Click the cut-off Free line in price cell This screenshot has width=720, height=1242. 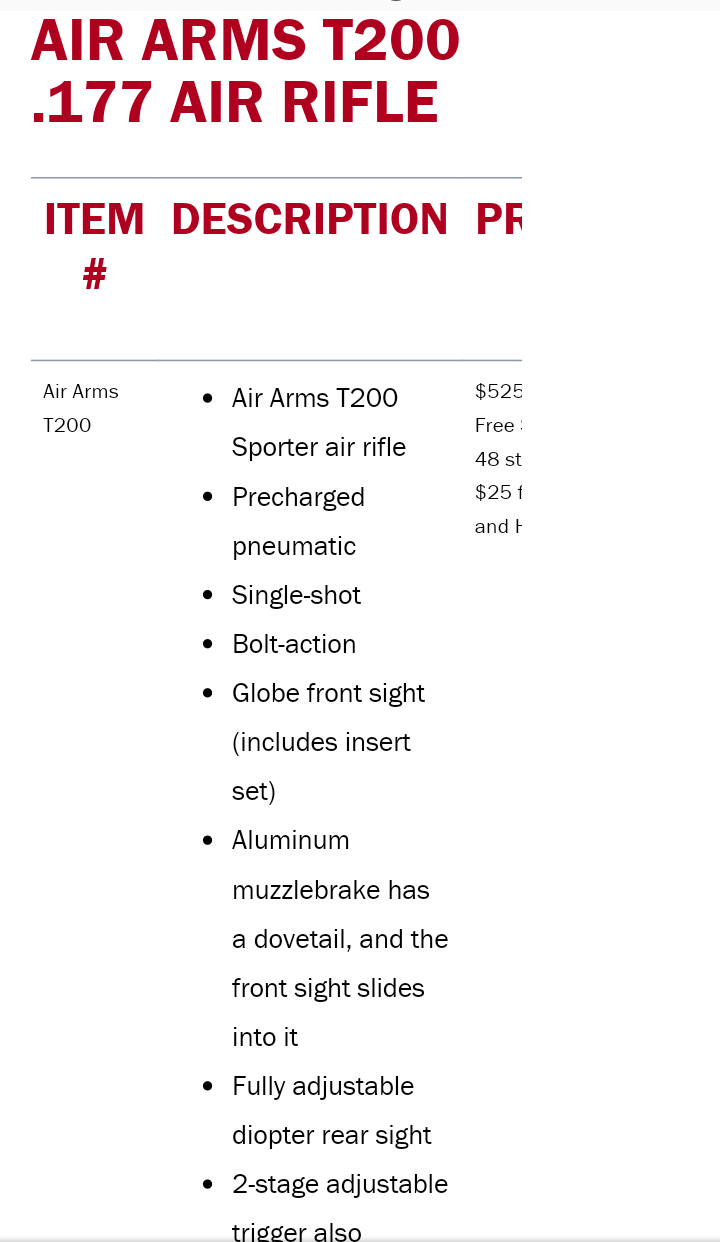498,425
